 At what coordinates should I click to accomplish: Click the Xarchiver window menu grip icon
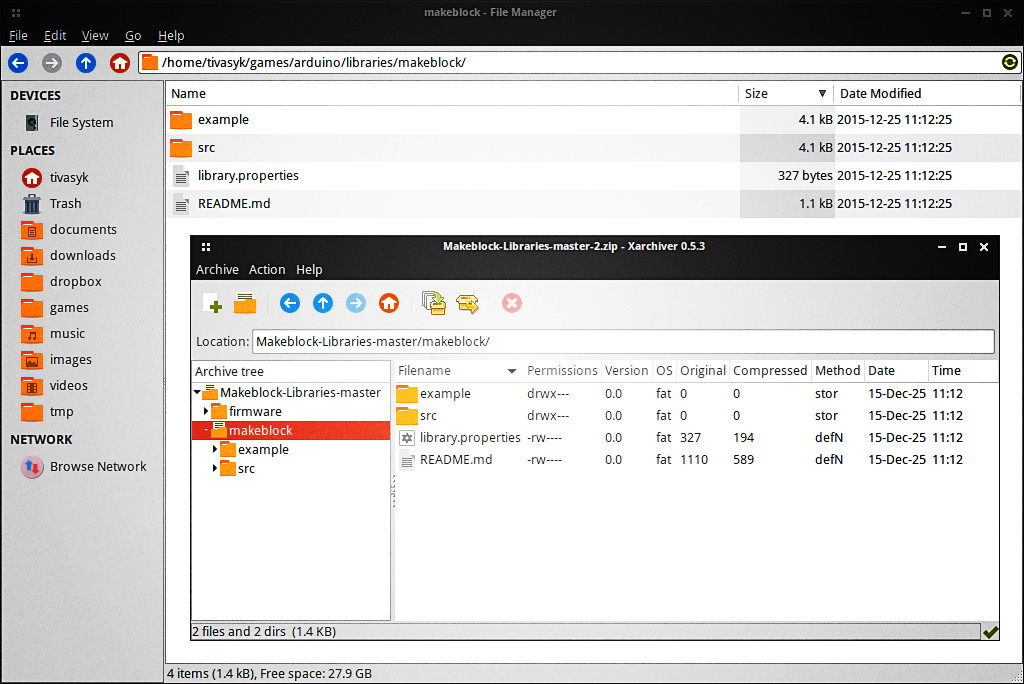point(206,247)
